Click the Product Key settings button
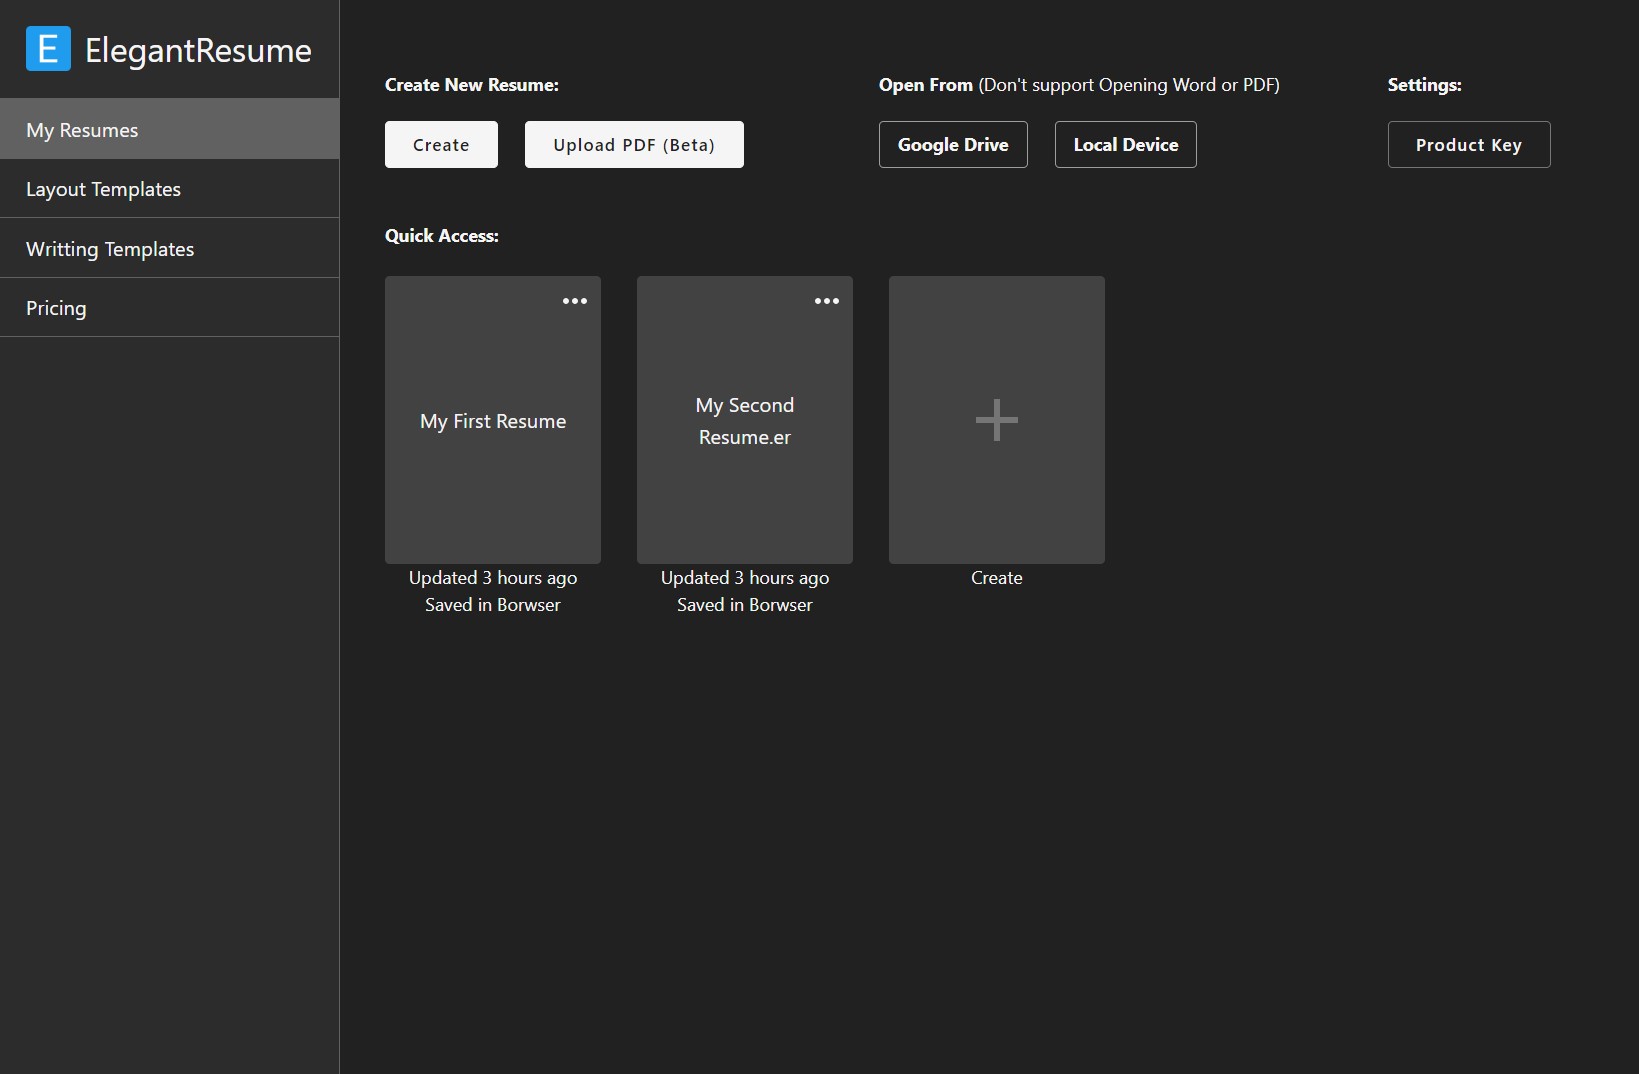 (1469, 145)
